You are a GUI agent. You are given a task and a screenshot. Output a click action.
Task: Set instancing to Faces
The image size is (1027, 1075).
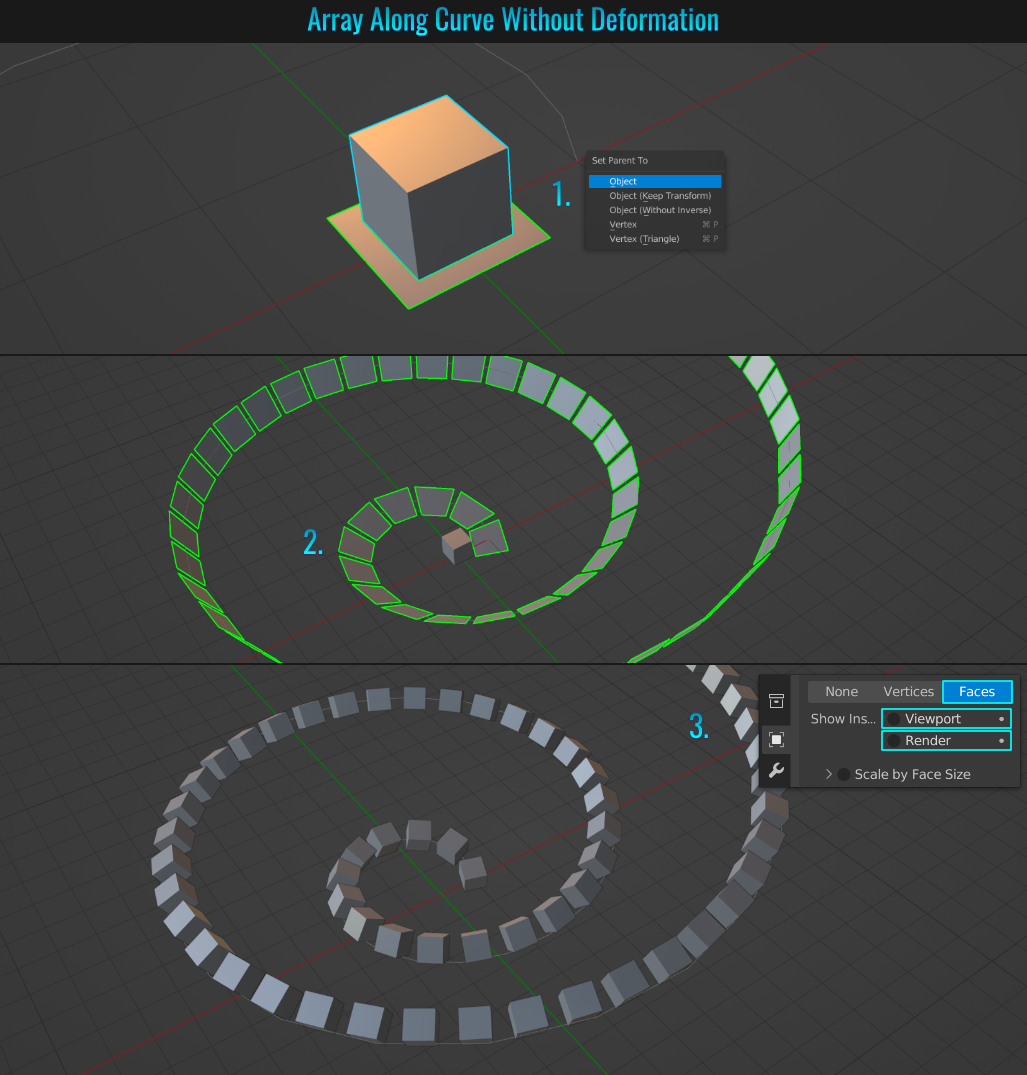(977, 692)
